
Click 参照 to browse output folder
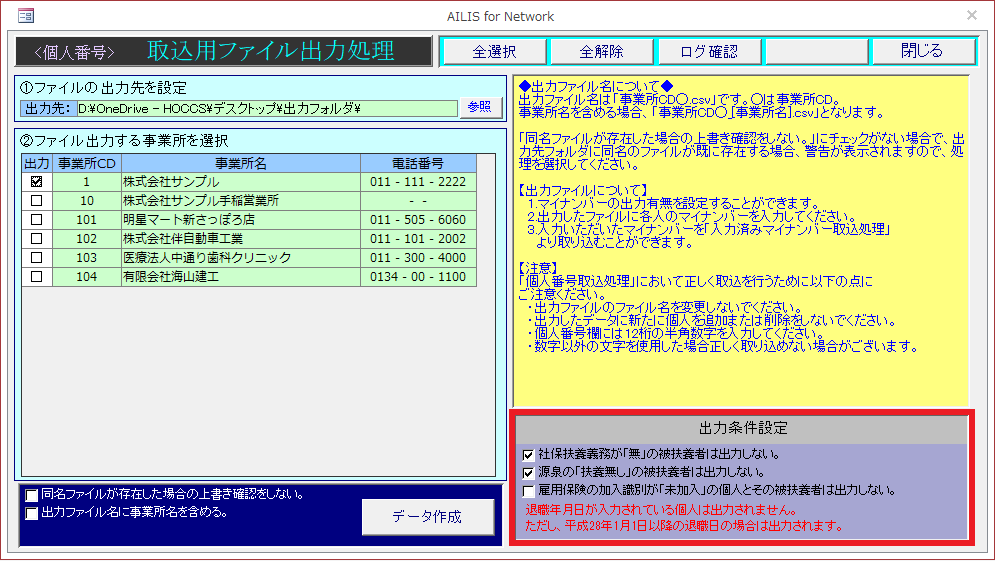[x=479, y=108]
